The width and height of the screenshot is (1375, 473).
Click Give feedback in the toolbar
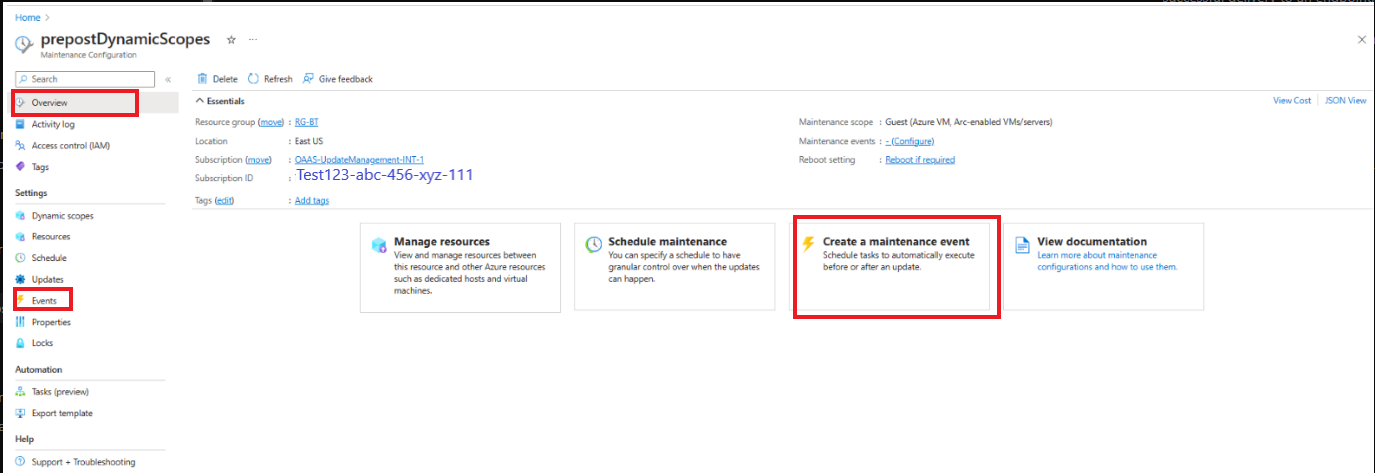[338, 79]
